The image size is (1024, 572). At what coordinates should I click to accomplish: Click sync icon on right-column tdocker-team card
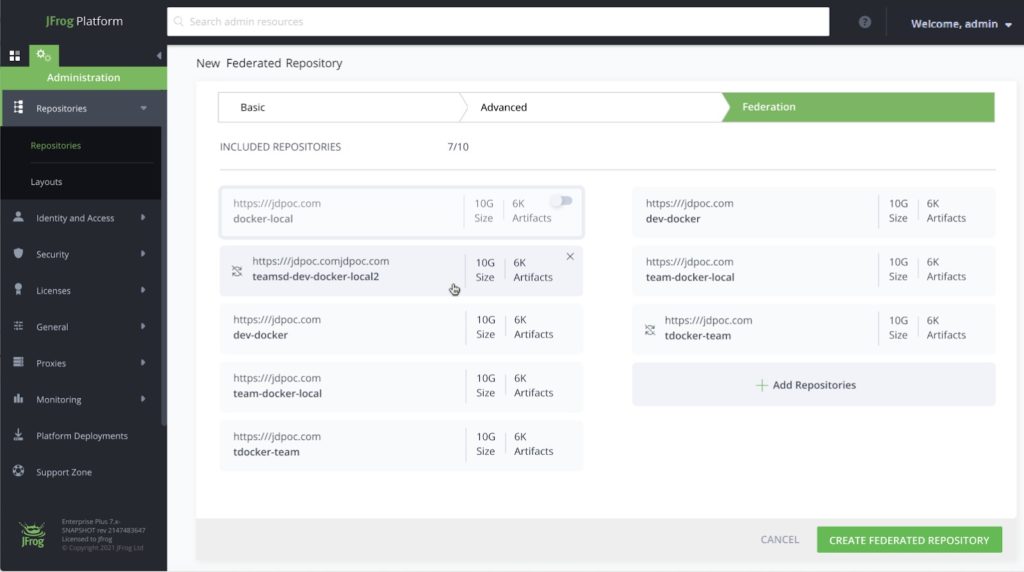pos(650,329)
